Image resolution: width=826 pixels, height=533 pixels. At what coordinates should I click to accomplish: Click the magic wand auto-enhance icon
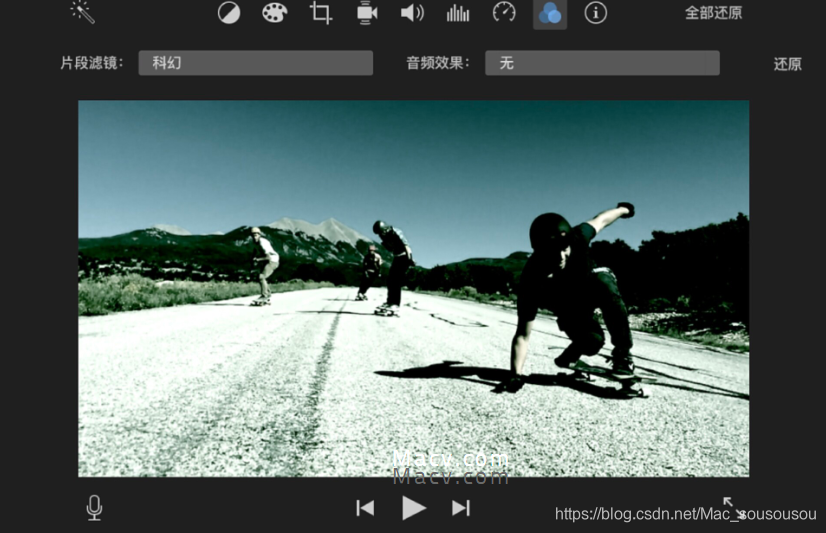click(x=83, y=12)
